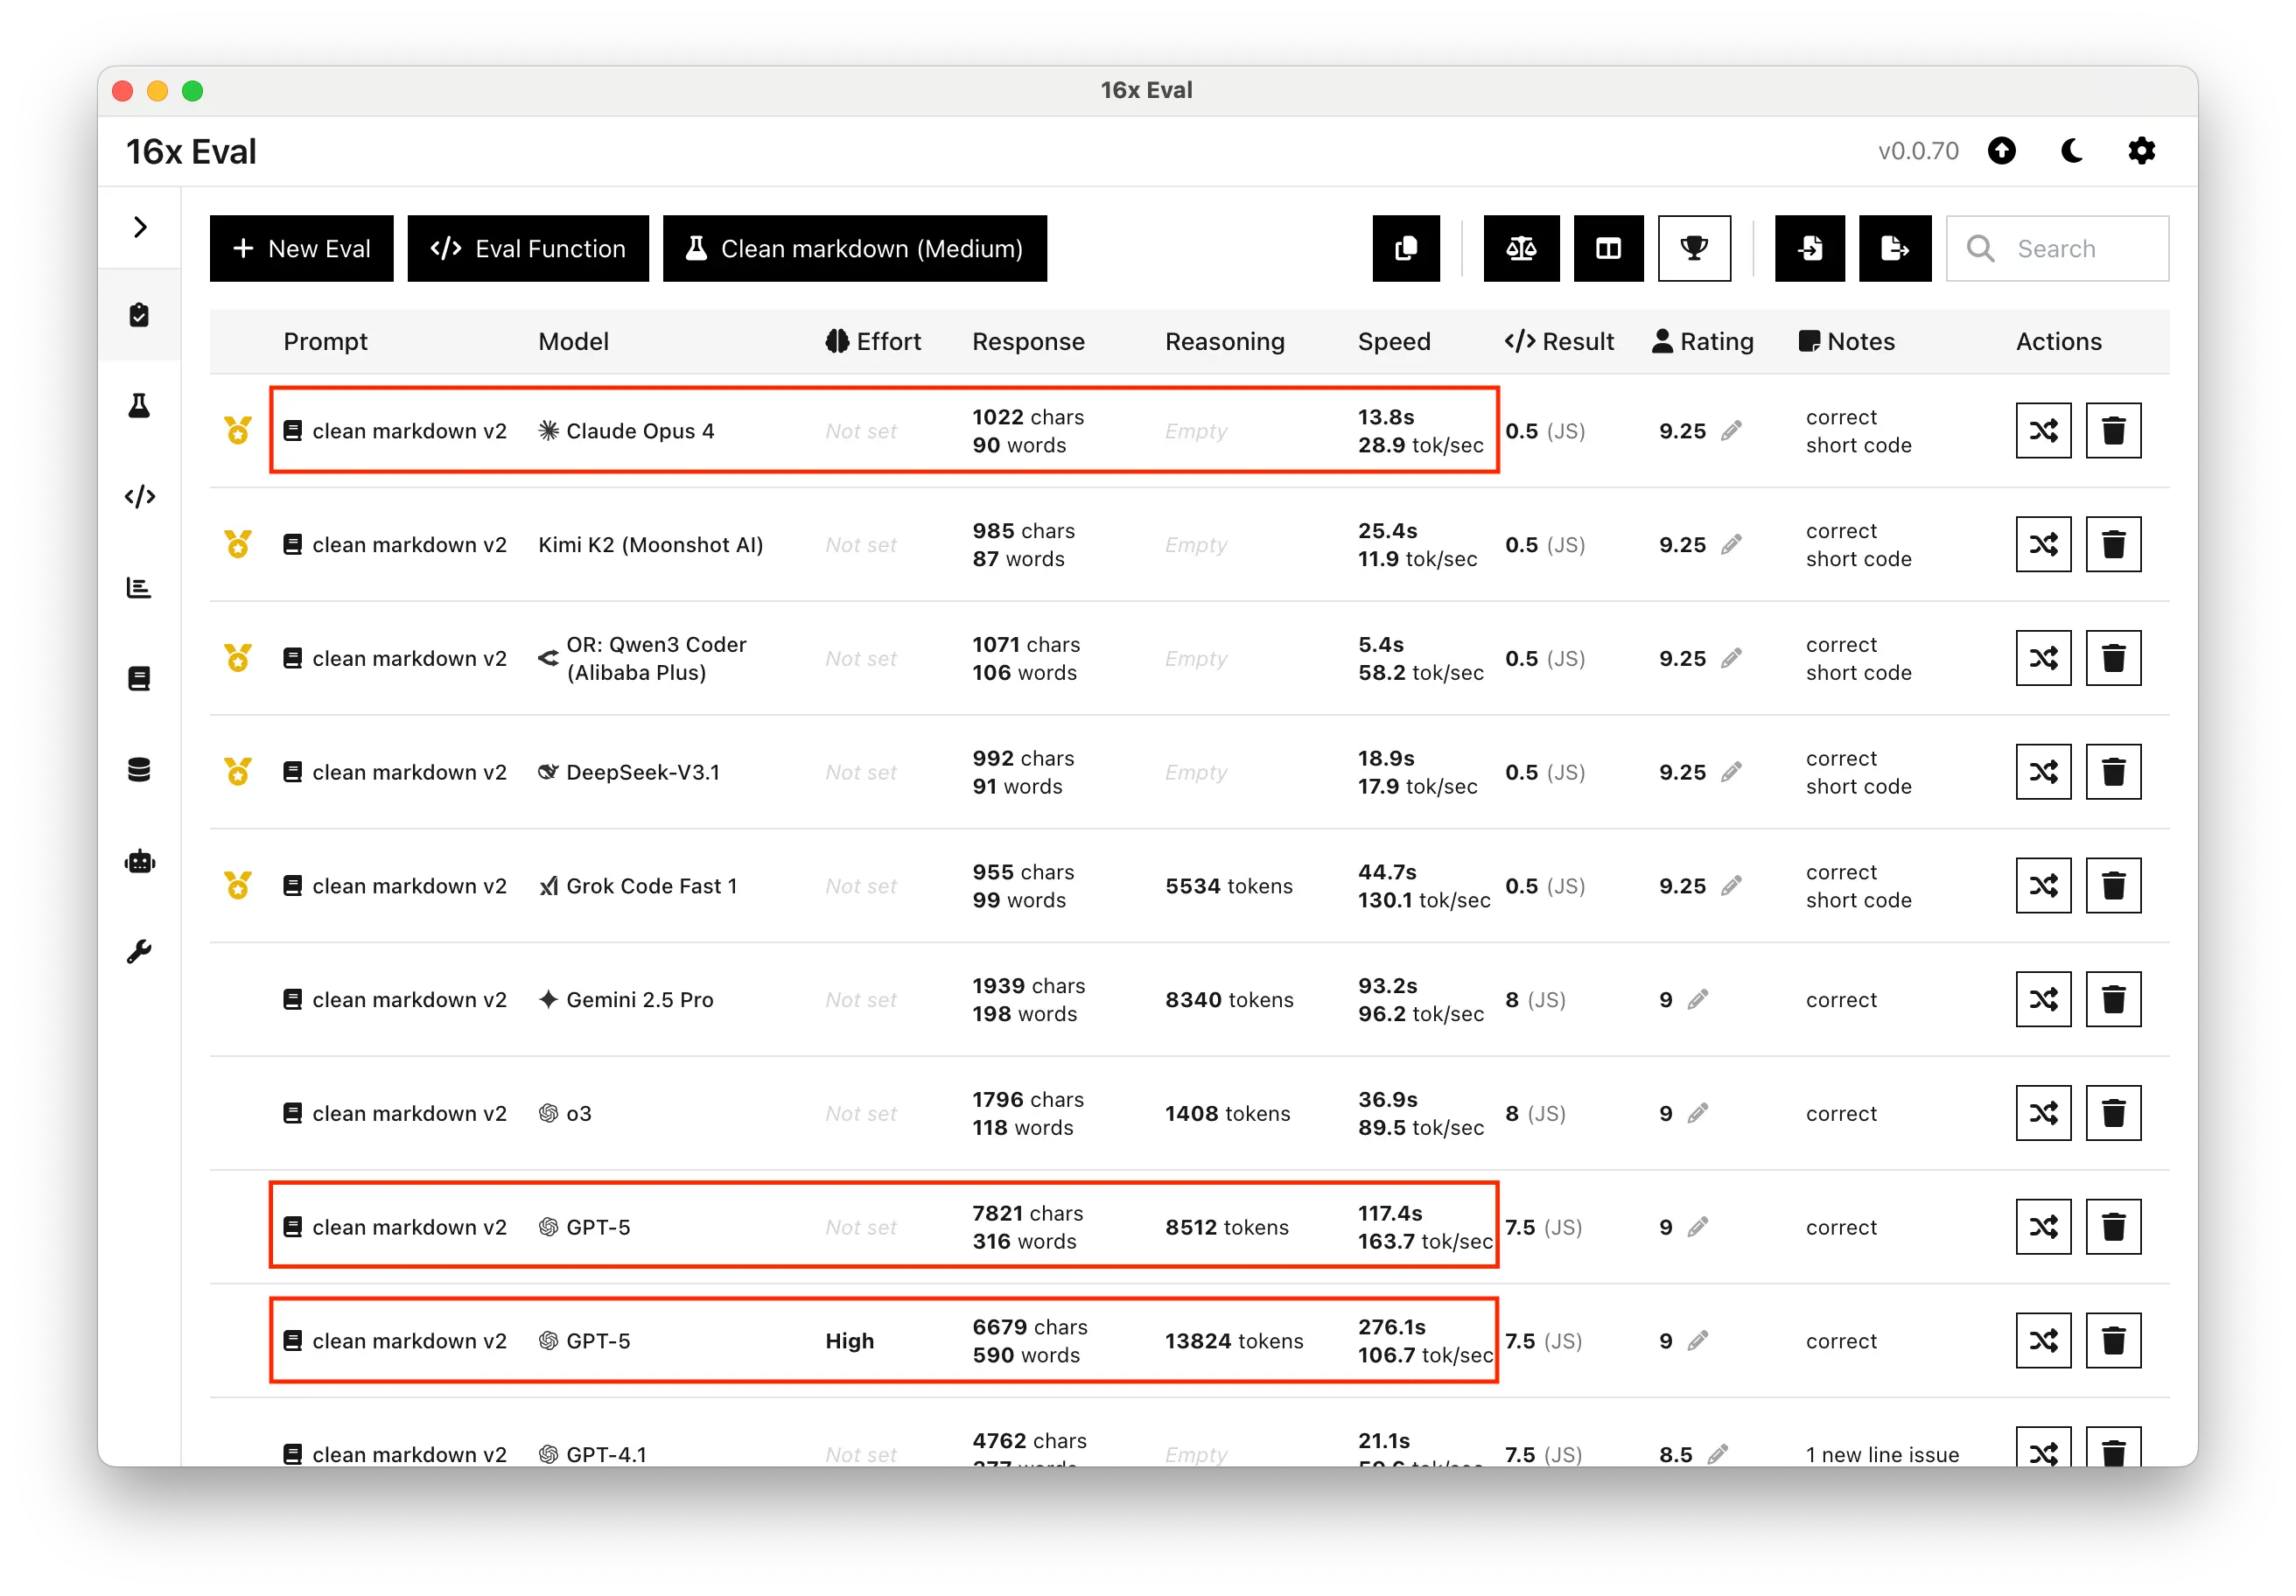Click shuffle rerun icon for DeepSeek-V3.1

pos(2043,772)
